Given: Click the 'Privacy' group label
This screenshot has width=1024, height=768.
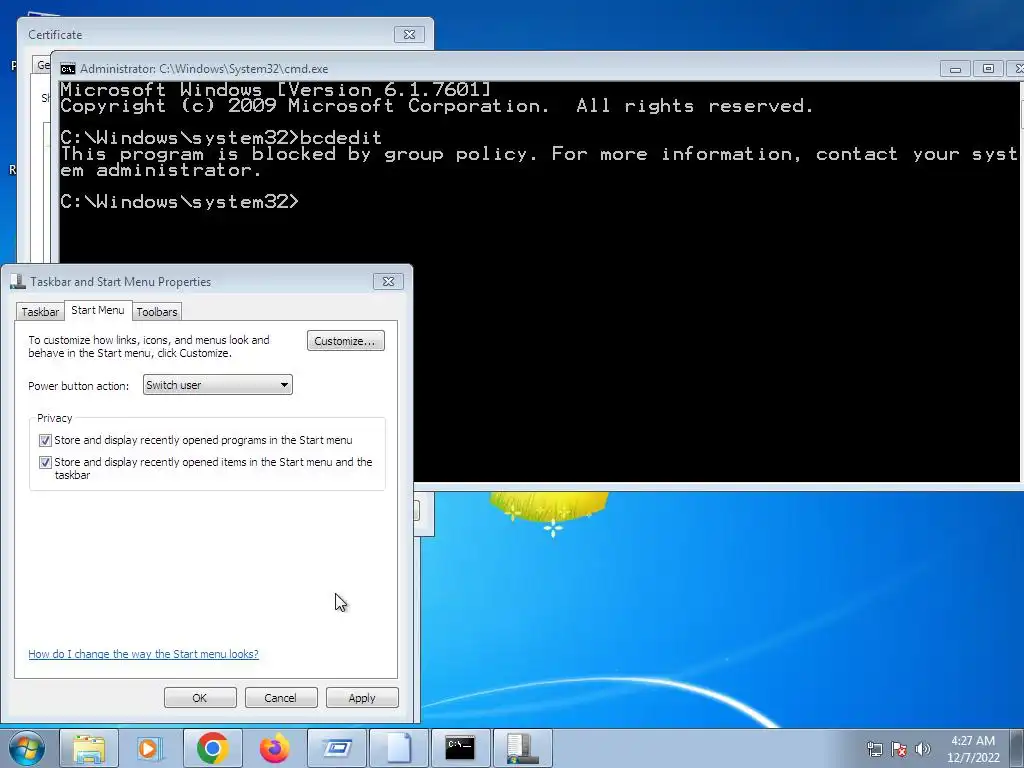Looking at the screenshot, I should (x=54, y=418).
